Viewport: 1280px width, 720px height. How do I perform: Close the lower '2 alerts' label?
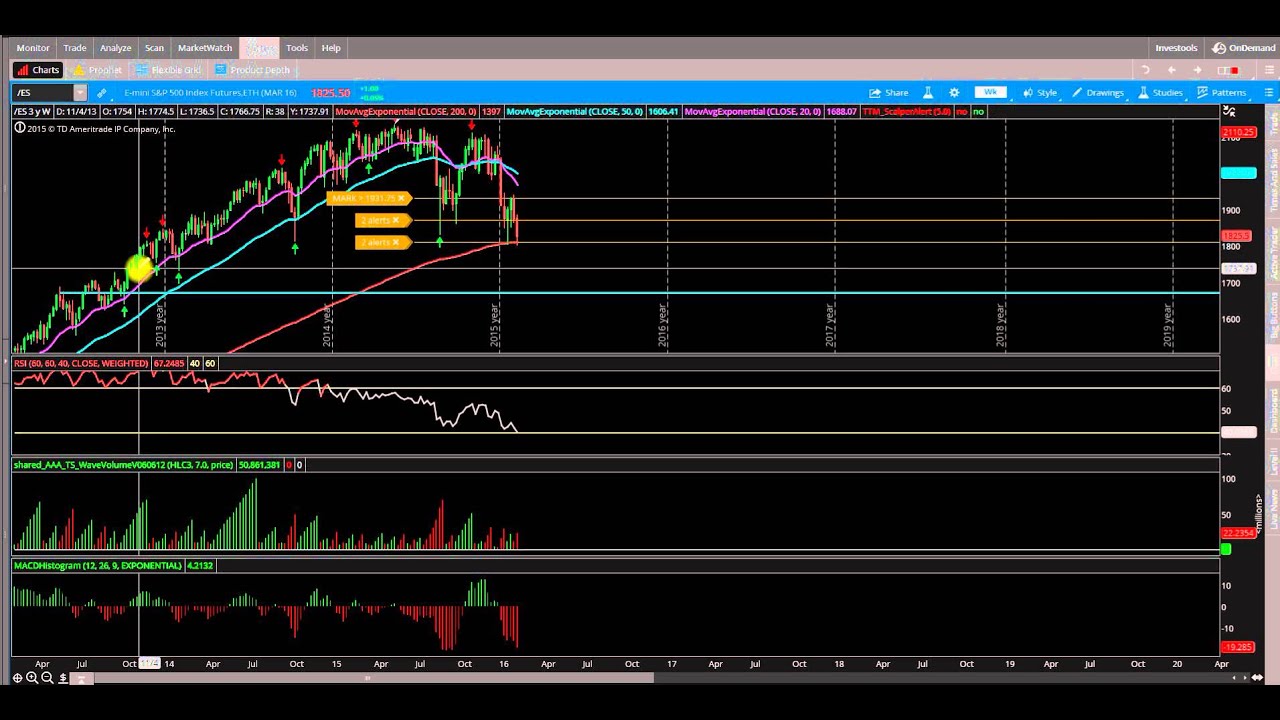pyautogui.click(x=395, y=242)
